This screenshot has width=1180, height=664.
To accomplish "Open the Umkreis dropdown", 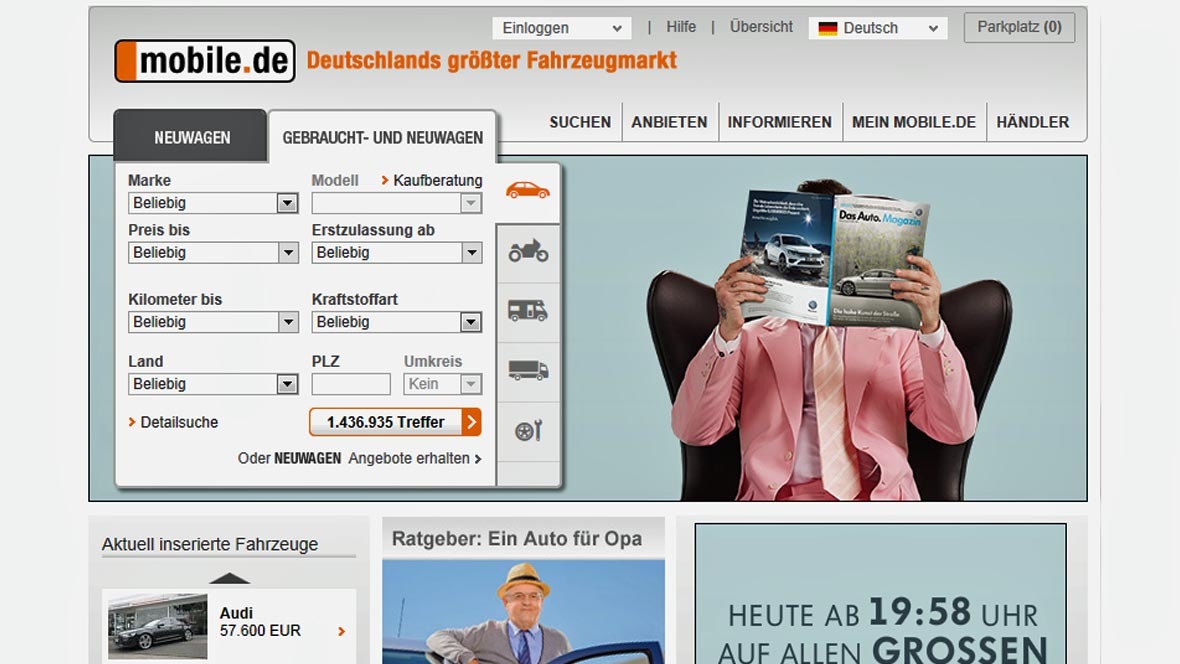I will tap(442, 384).
